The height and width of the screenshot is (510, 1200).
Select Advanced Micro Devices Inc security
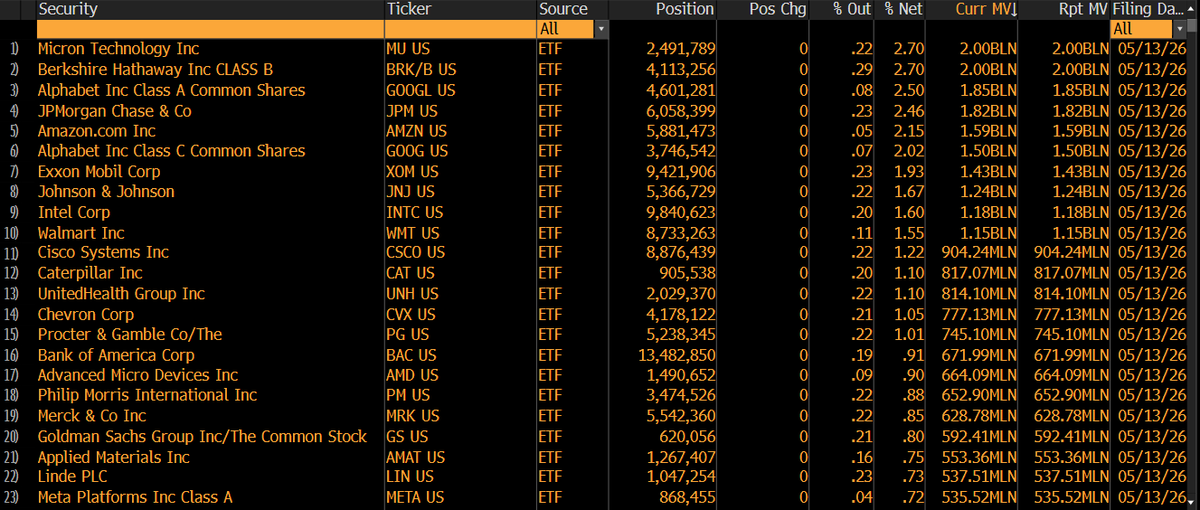(138, 375)
